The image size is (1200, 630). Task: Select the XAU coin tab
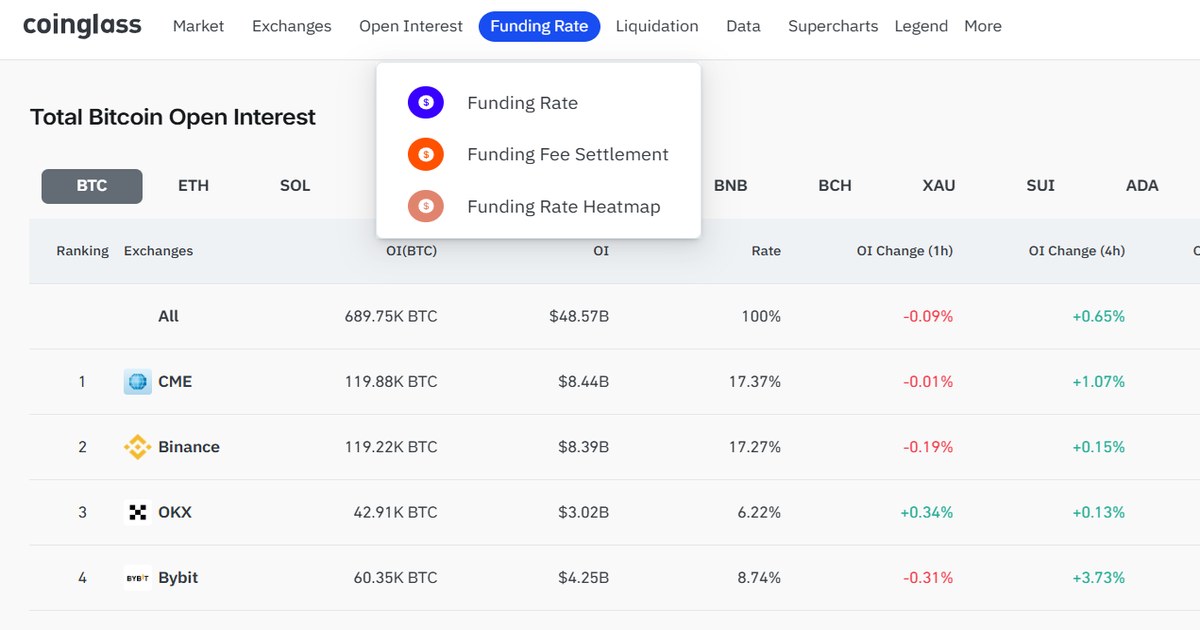937,185
